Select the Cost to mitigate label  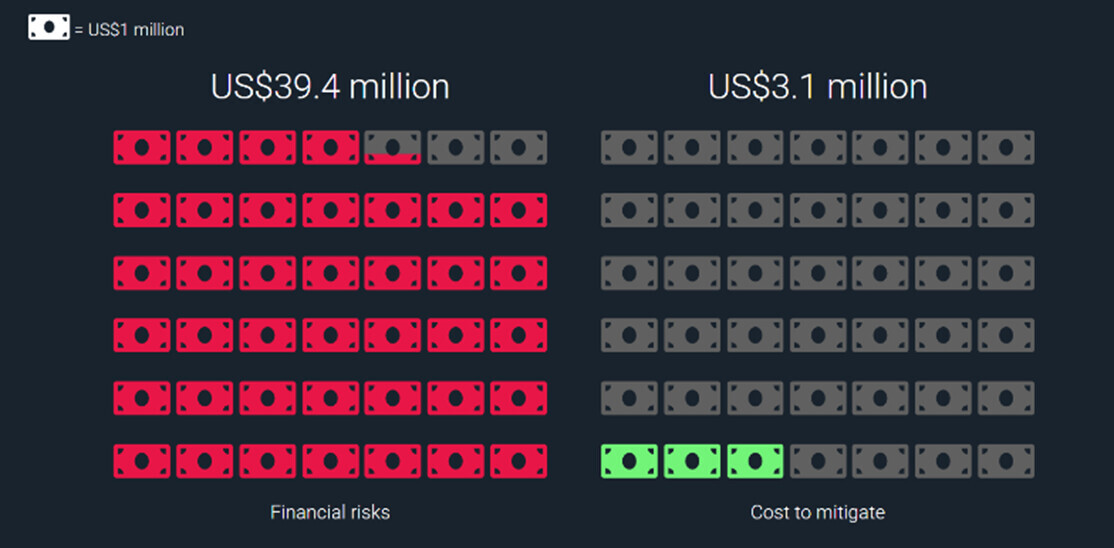point(817,512)
